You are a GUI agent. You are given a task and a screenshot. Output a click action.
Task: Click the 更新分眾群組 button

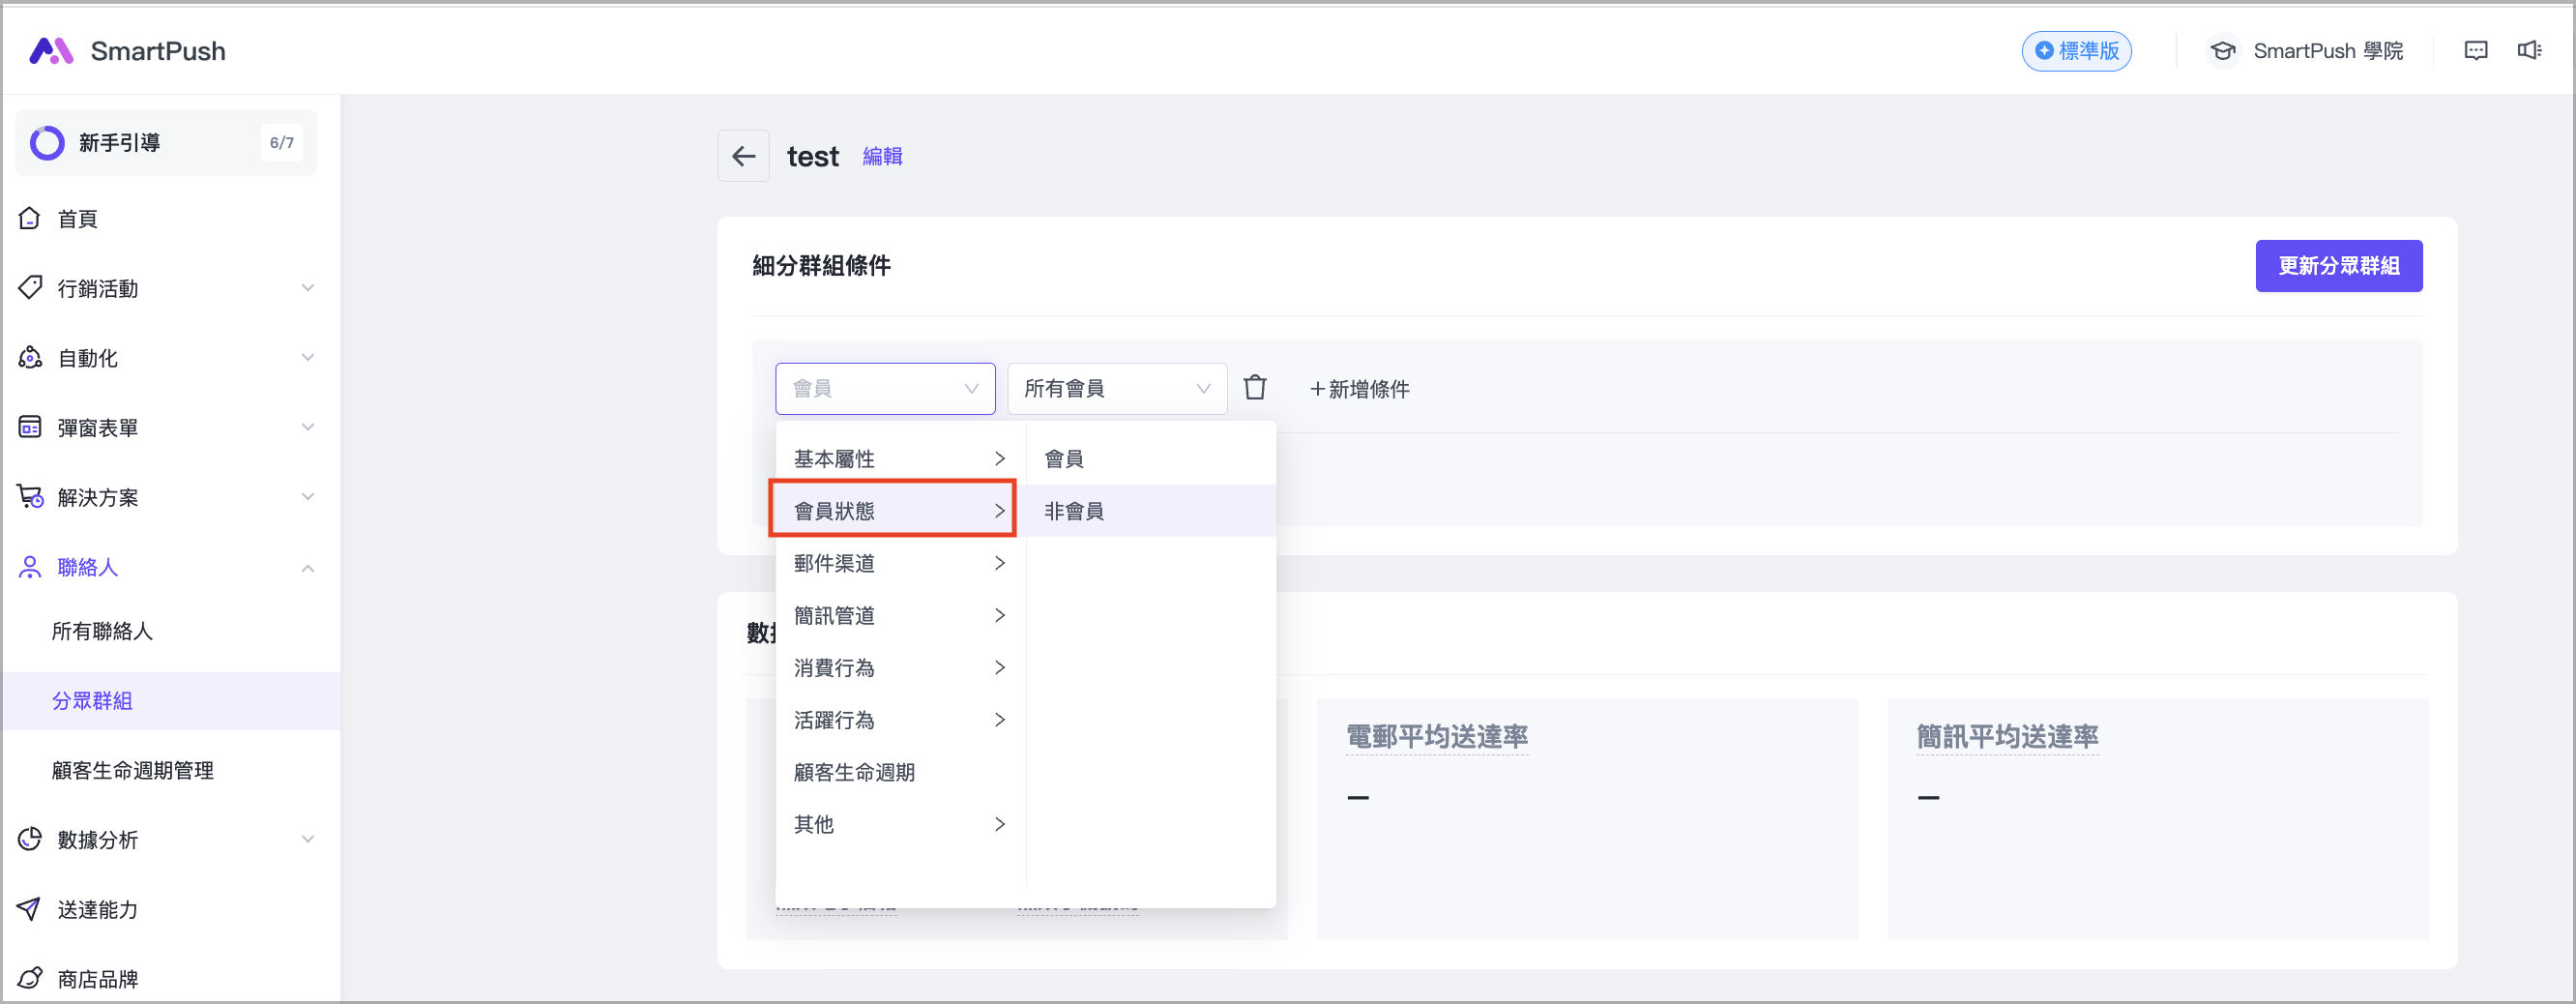[x=2337, y=266]
